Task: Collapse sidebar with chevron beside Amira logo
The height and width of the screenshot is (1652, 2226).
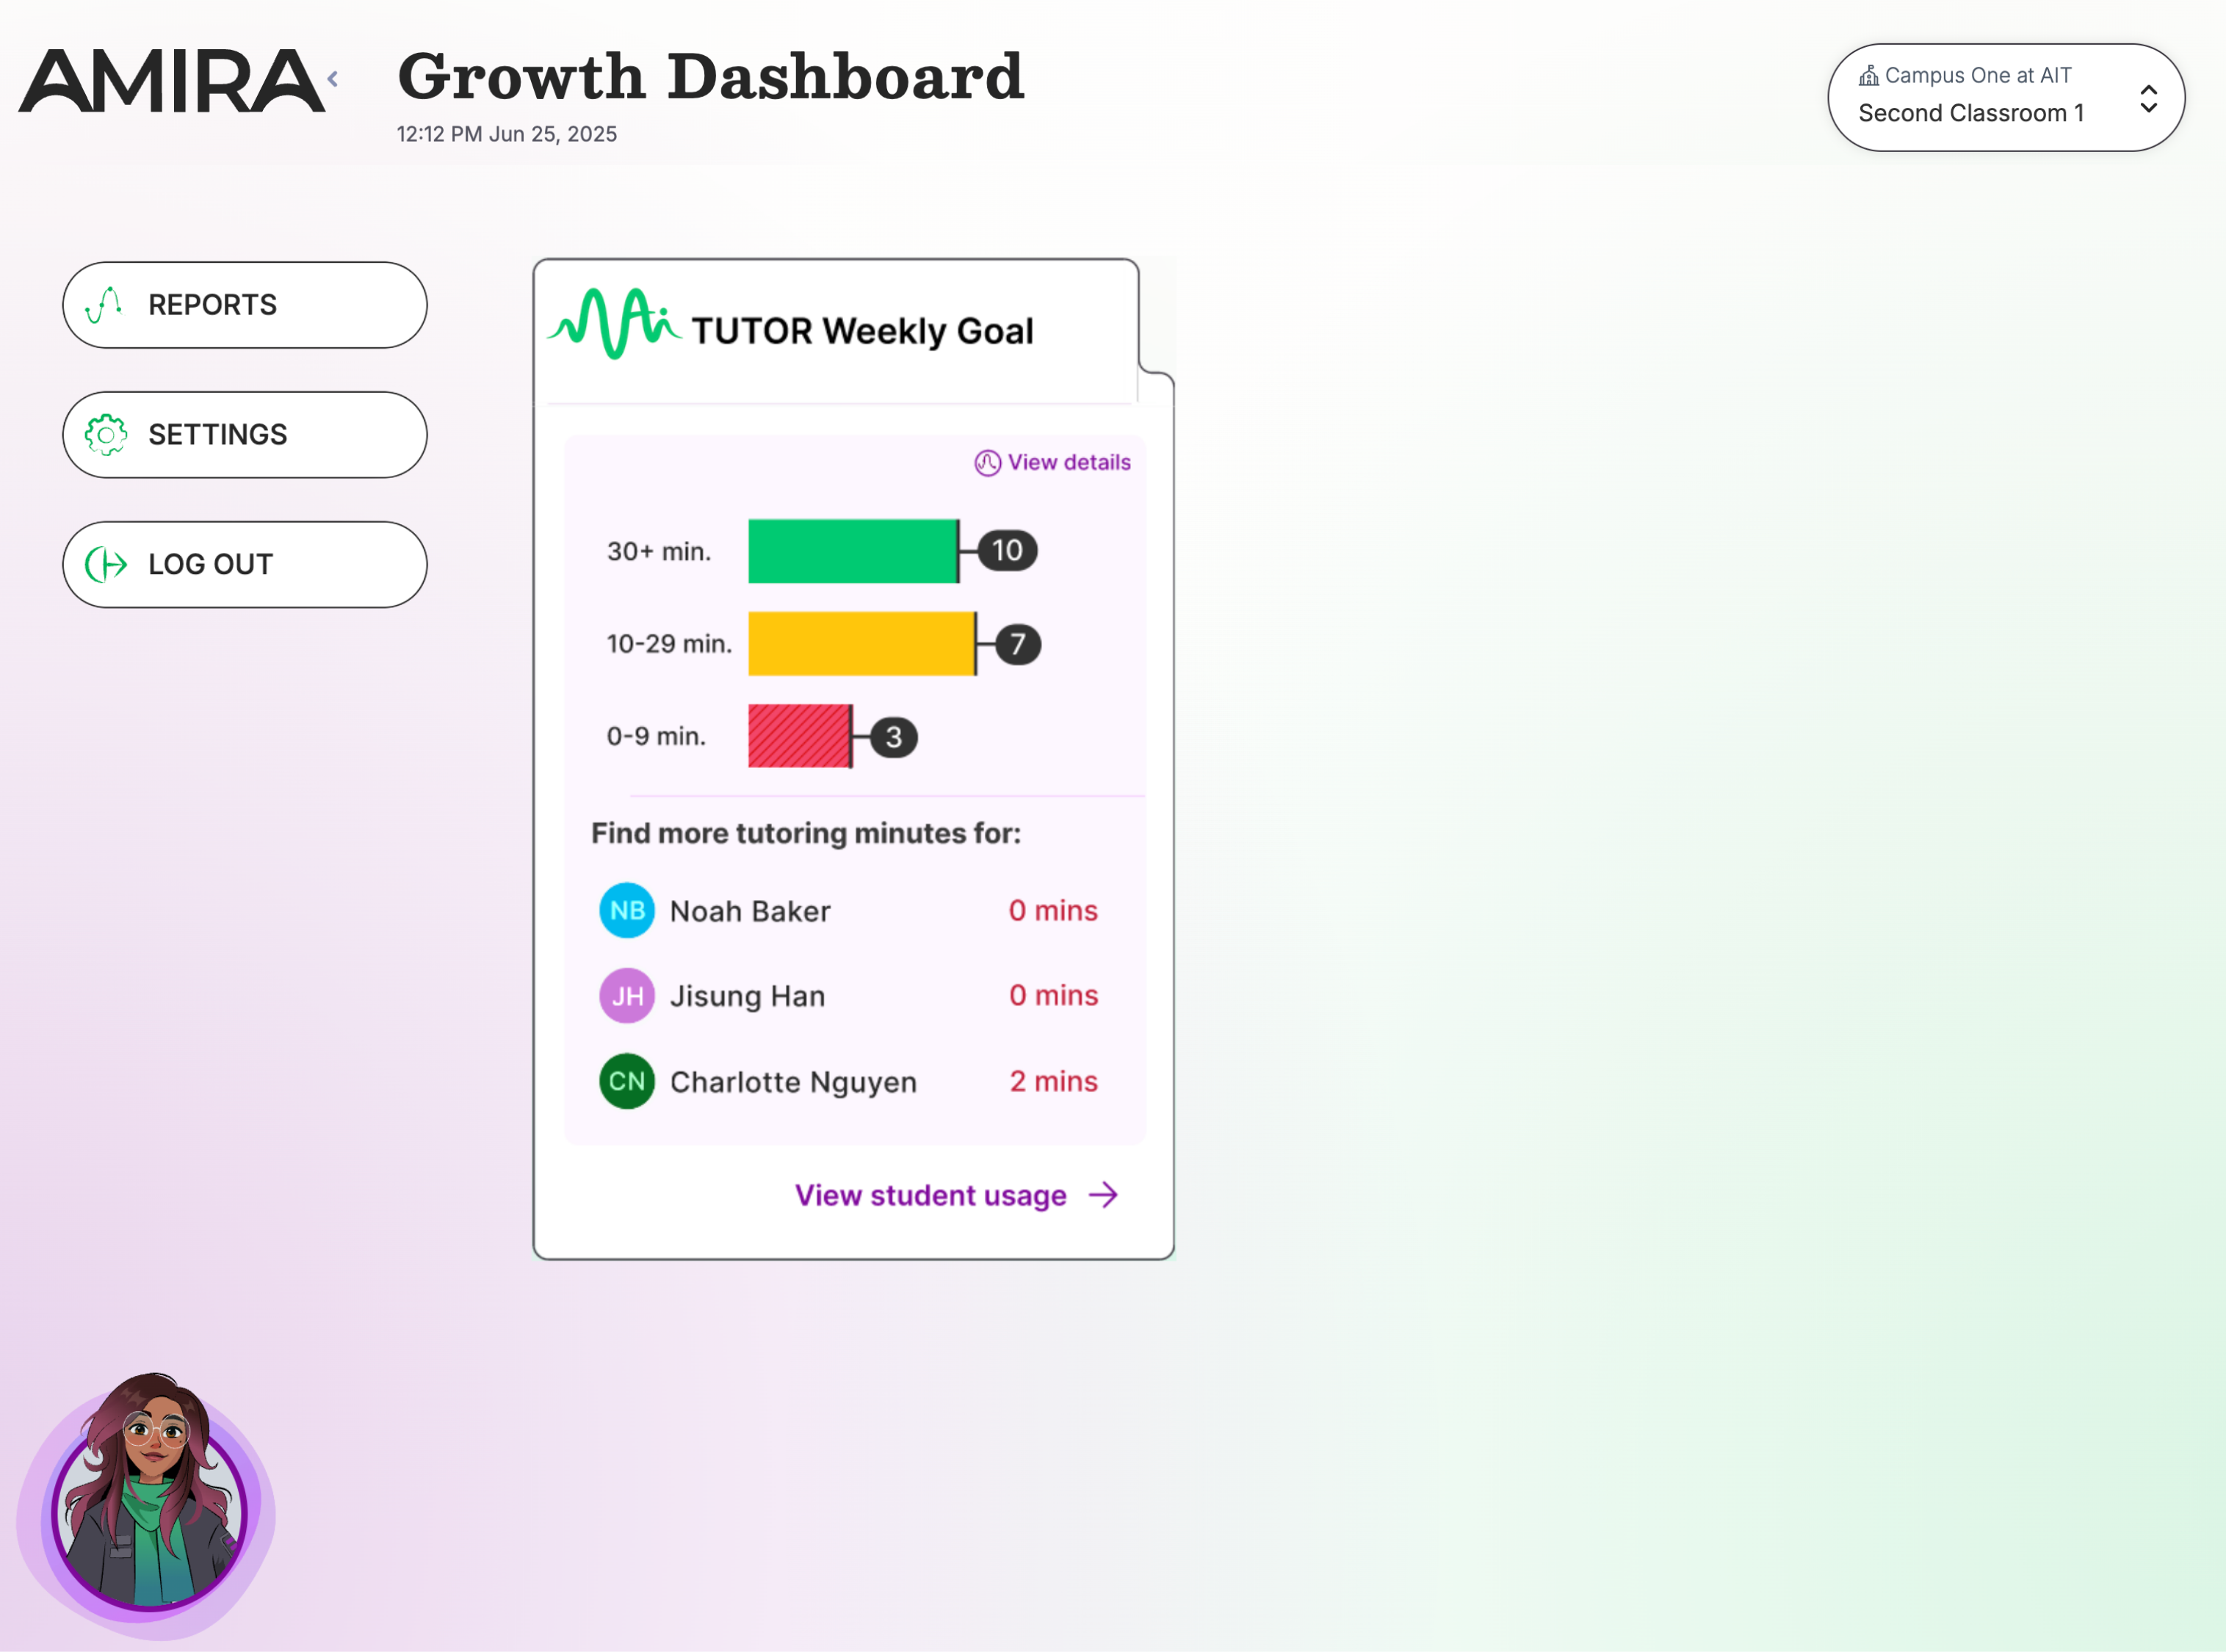Action: click(333, 79)
